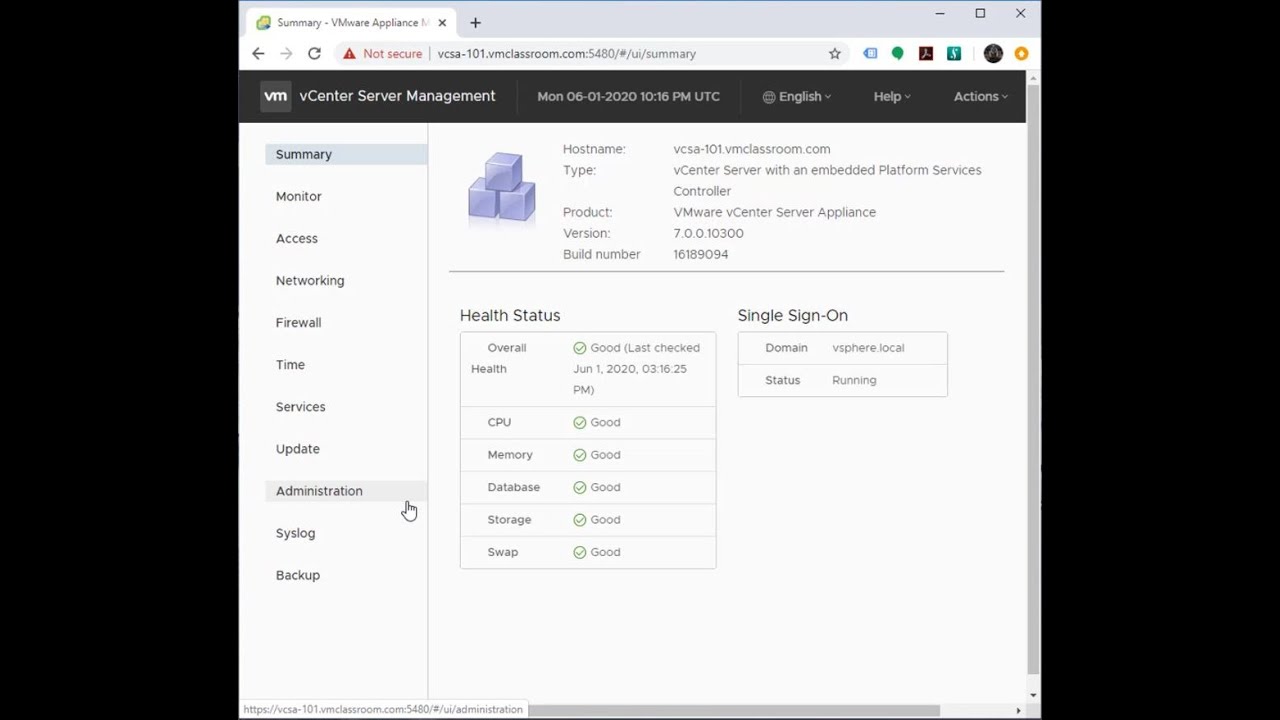Reload the page with the refresh icon
Screen dimensions: 1280x720
[314, 54]
